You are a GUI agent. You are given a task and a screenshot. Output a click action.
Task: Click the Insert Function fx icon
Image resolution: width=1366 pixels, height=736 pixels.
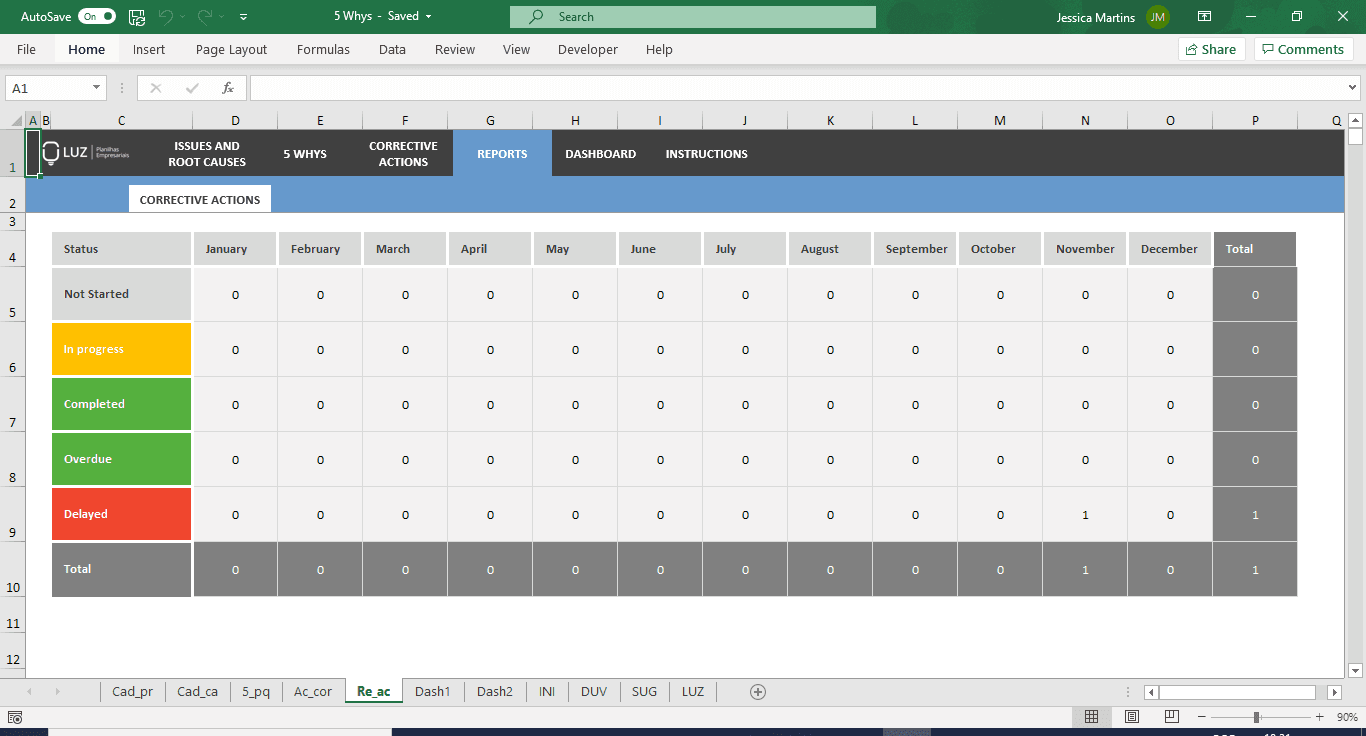click(228, 88)
